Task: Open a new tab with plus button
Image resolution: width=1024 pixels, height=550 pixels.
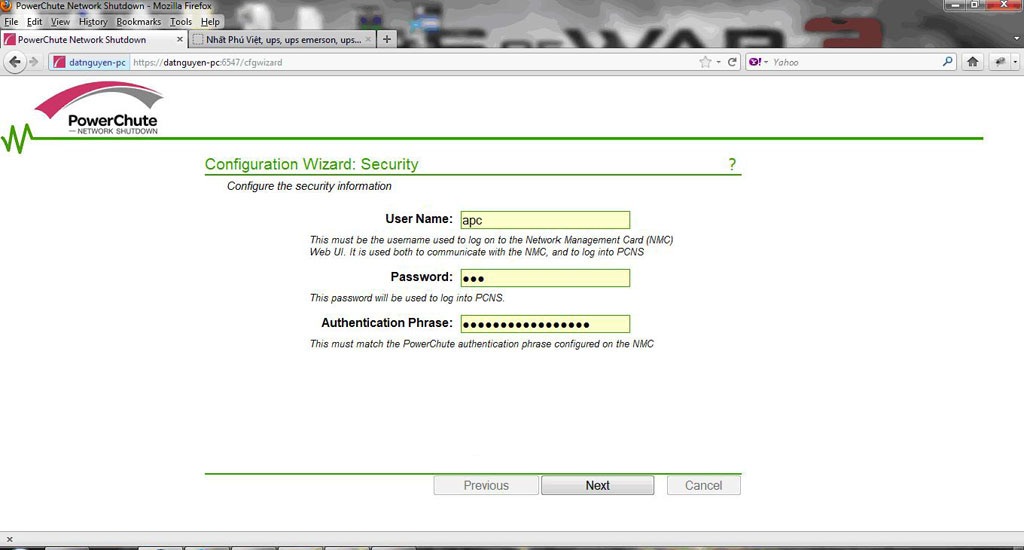Action: [x=387, y=39]
